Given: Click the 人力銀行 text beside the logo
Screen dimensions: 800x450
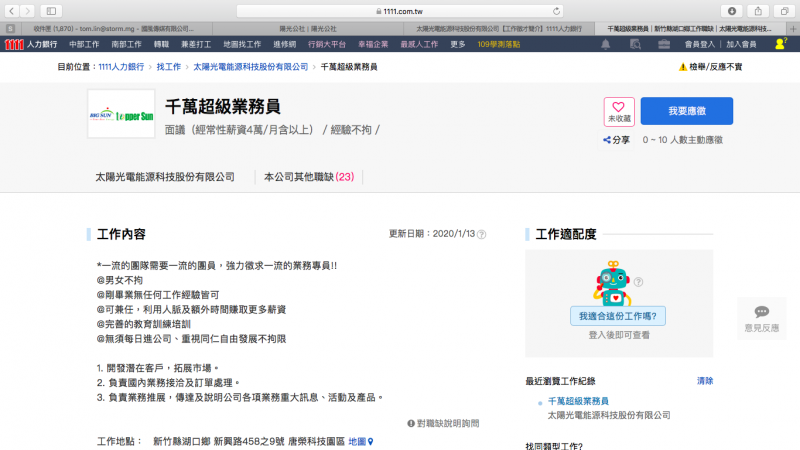Looking at the screenshot, I should tap(42, 44).
